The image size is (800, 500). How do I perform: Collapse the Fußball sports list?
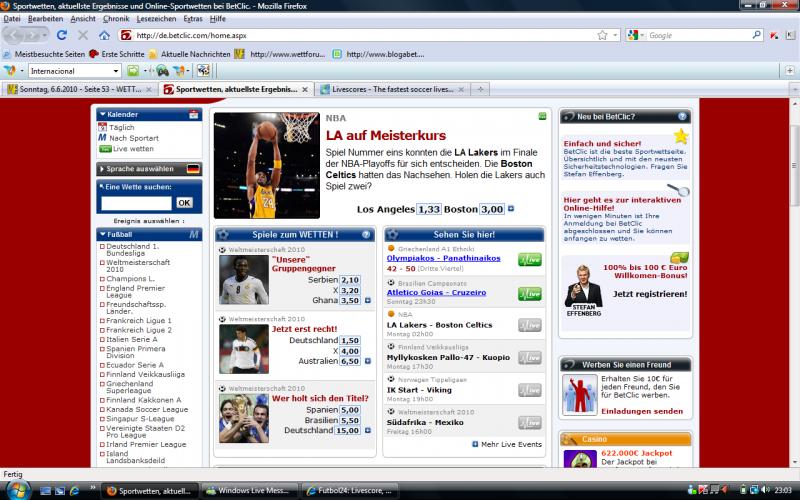[x=103, y=235]
